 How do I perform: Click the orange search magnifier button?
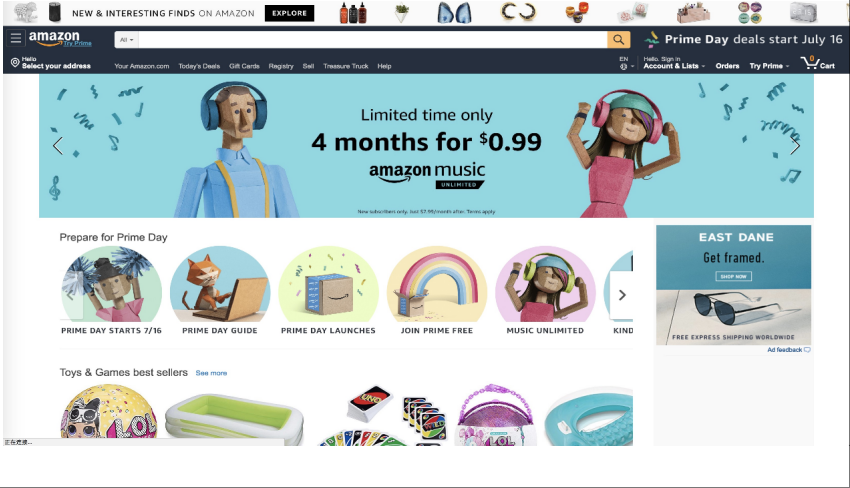(619, 40)
